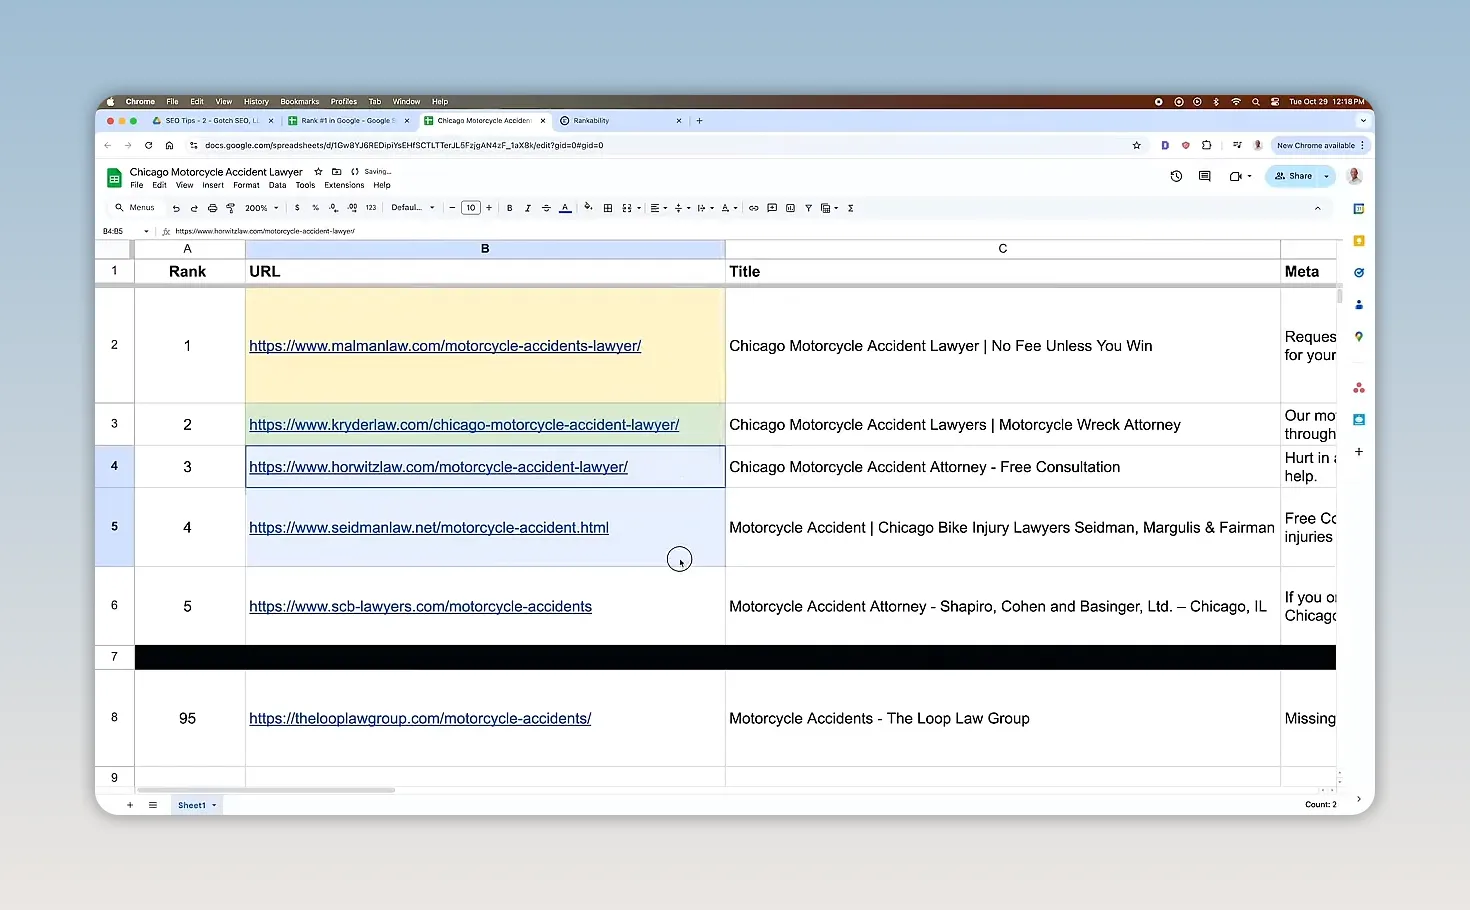
Task: Insert a link with the chain icon
Action: click(x=754, y=208)
